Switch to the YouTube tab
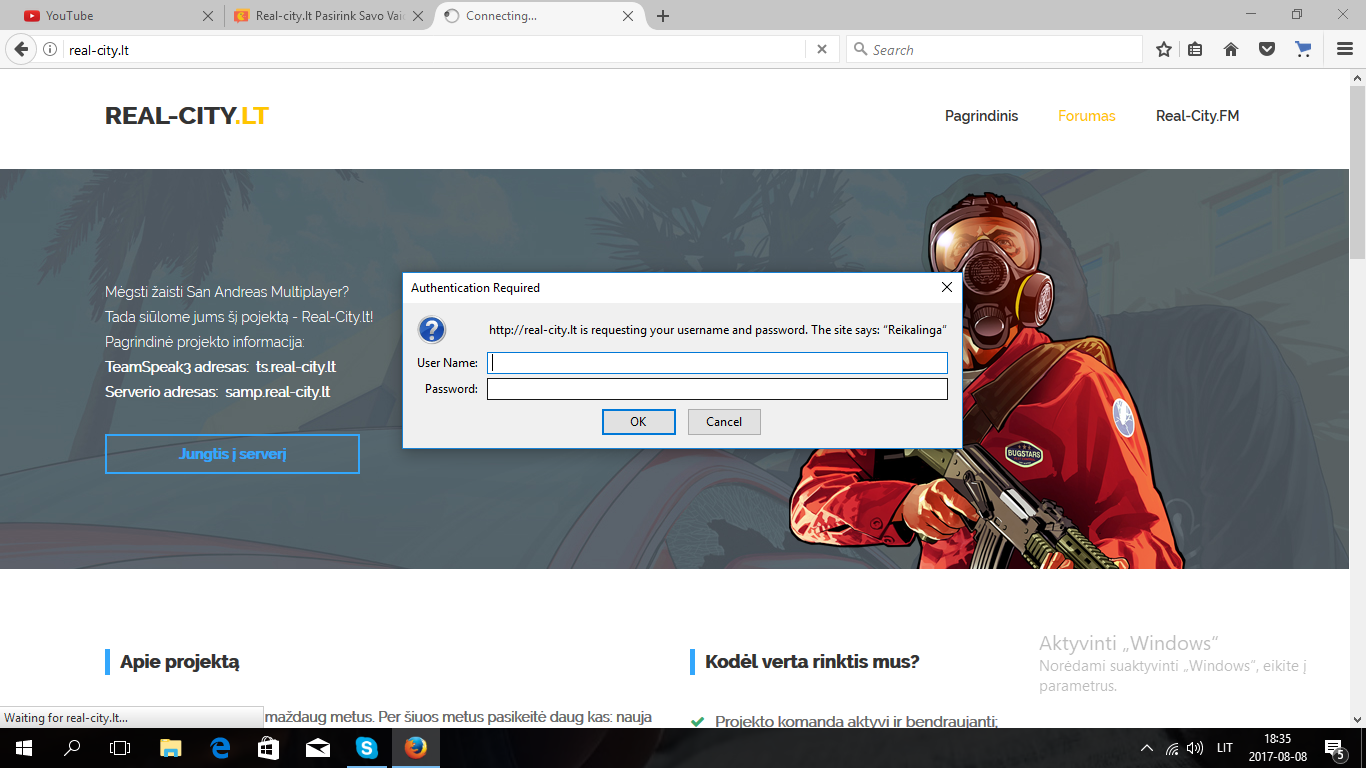The image size is (1366, 768). (x=119, y=16)
